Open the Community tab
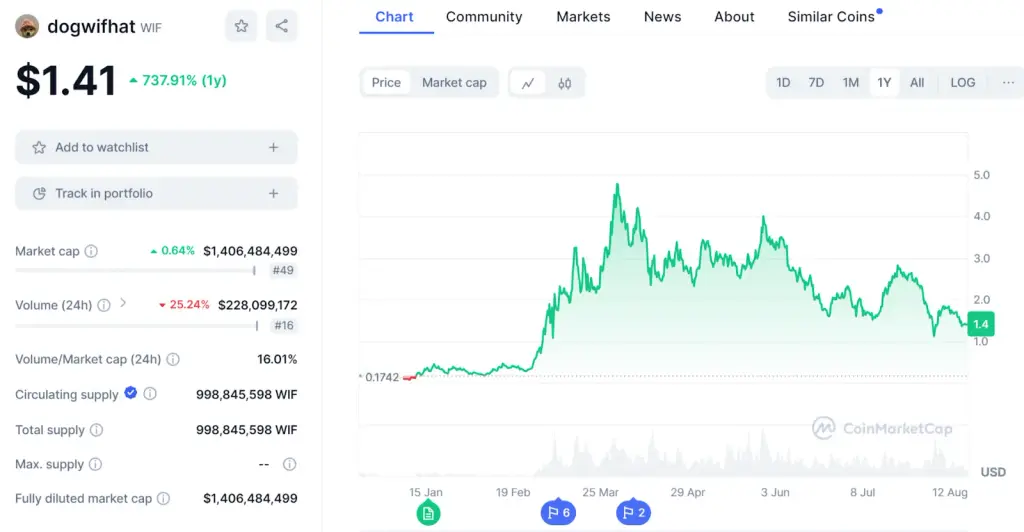Image resolution: width=1024 pixels, height=532 pixels. pyautogui.click(x=484, y=17)
